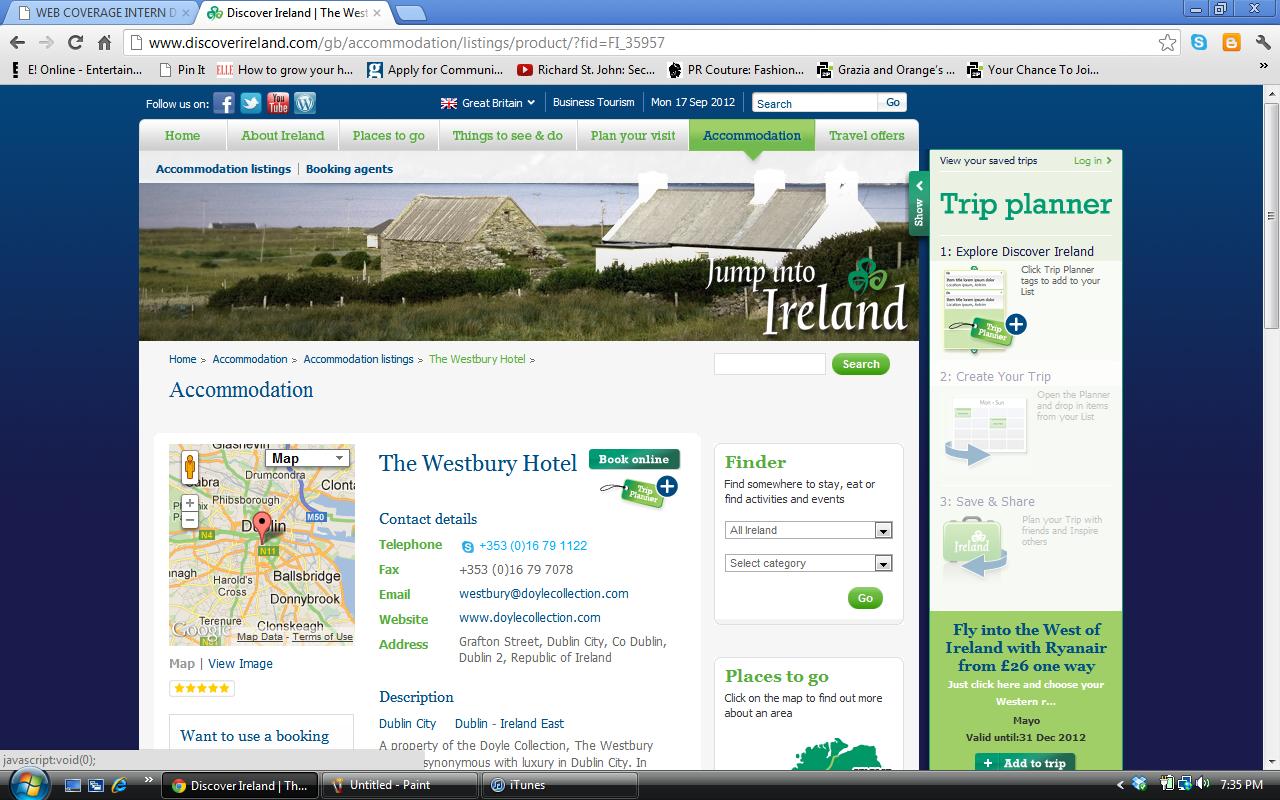Click the browser forward arrow

tap(46, 42)
